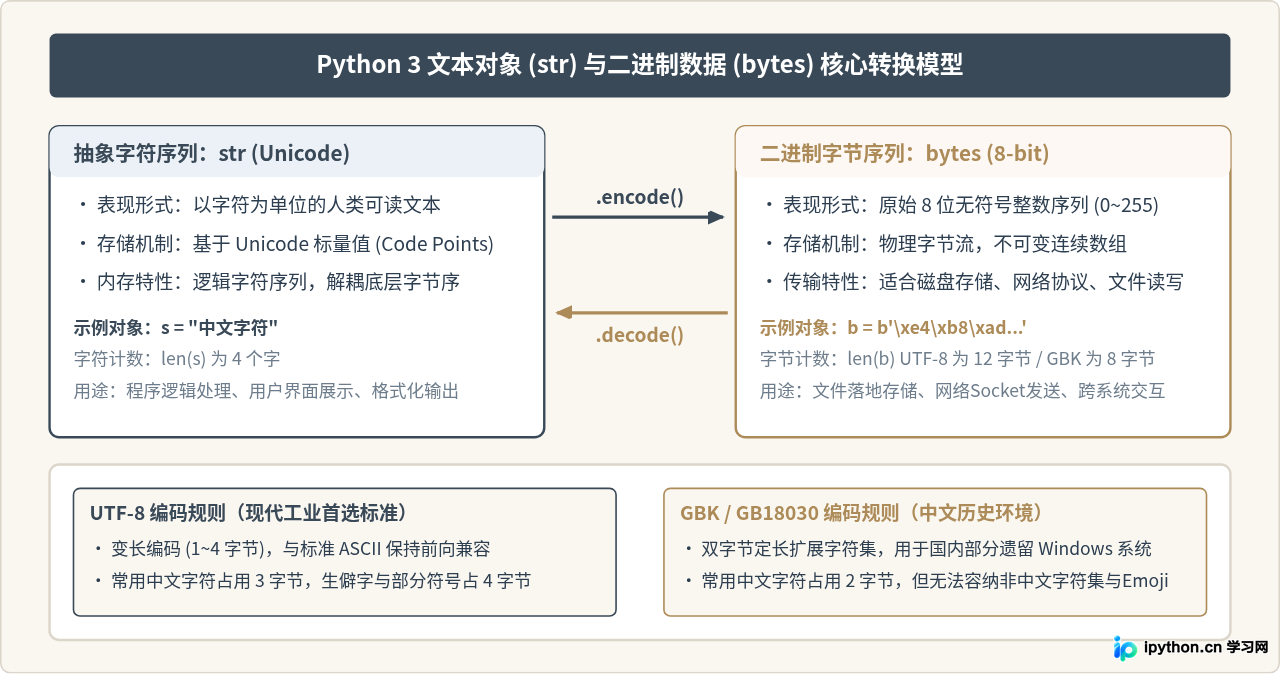This screenshot has width=1280, height=674.
Task: Select the text '示例对象：s = "中文字符"'
Action: [x=176, y=328]
